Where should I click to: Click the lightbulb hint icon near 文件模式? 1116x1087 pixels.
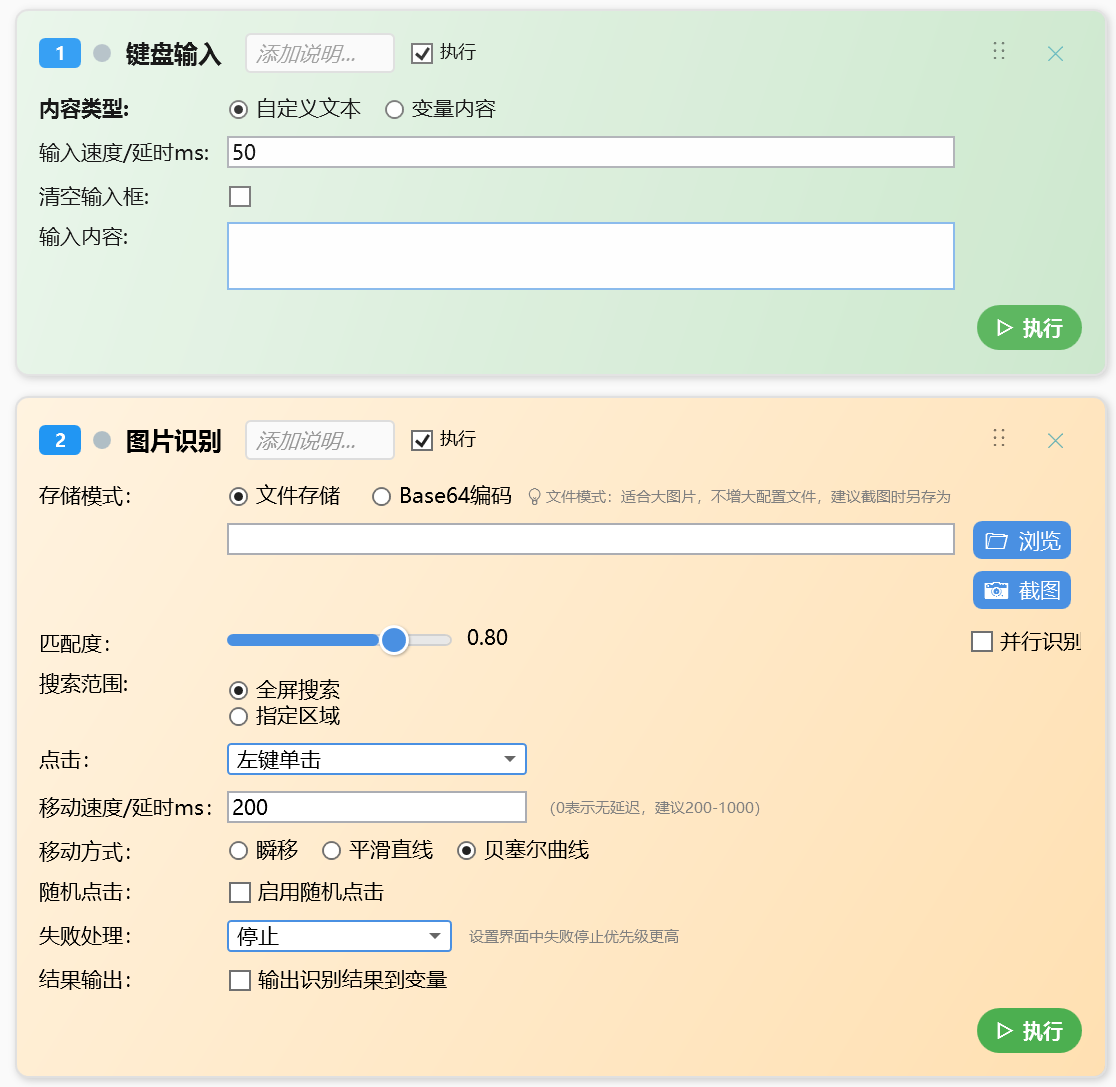[x=534, y=496]
